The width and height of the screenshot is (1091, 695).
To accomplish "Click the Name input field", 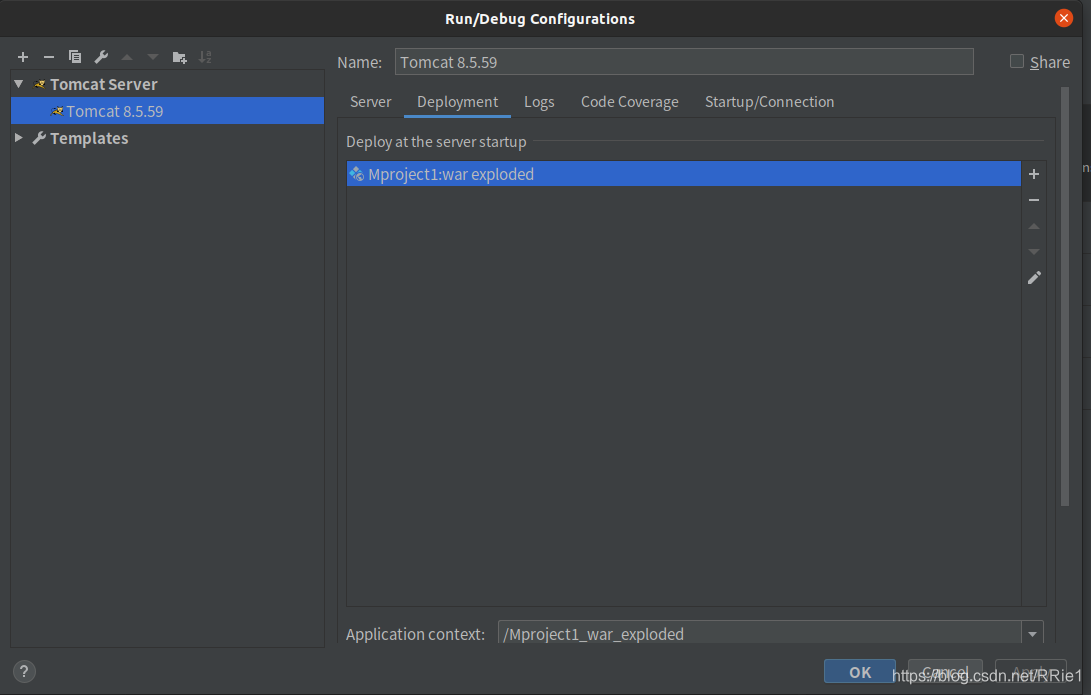I will coord(684,62).
